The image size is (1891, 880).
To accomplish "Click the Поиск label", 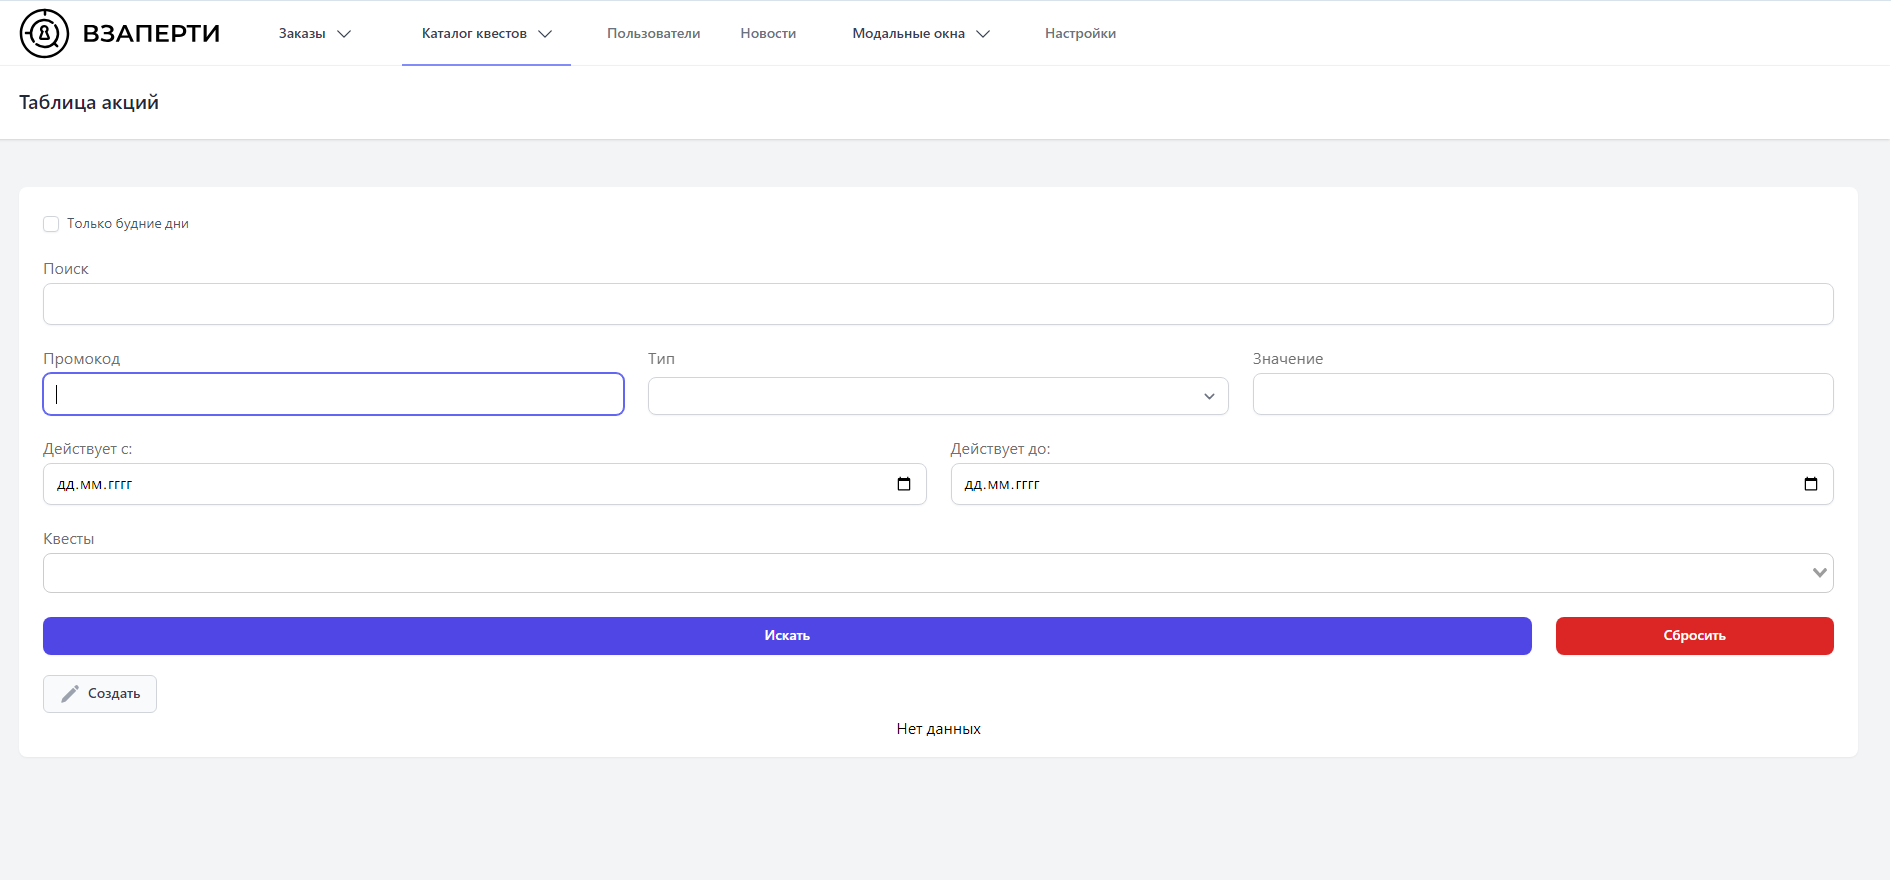I will pyautogui.click(x=66, y=269).
